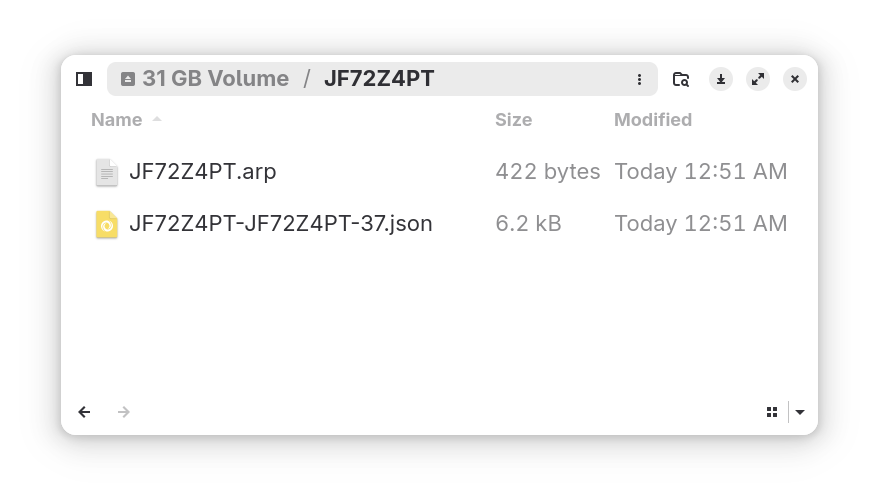This screenshot has width=879, height=502.
Task: Switch to grid view
Action: pos(772,412)
